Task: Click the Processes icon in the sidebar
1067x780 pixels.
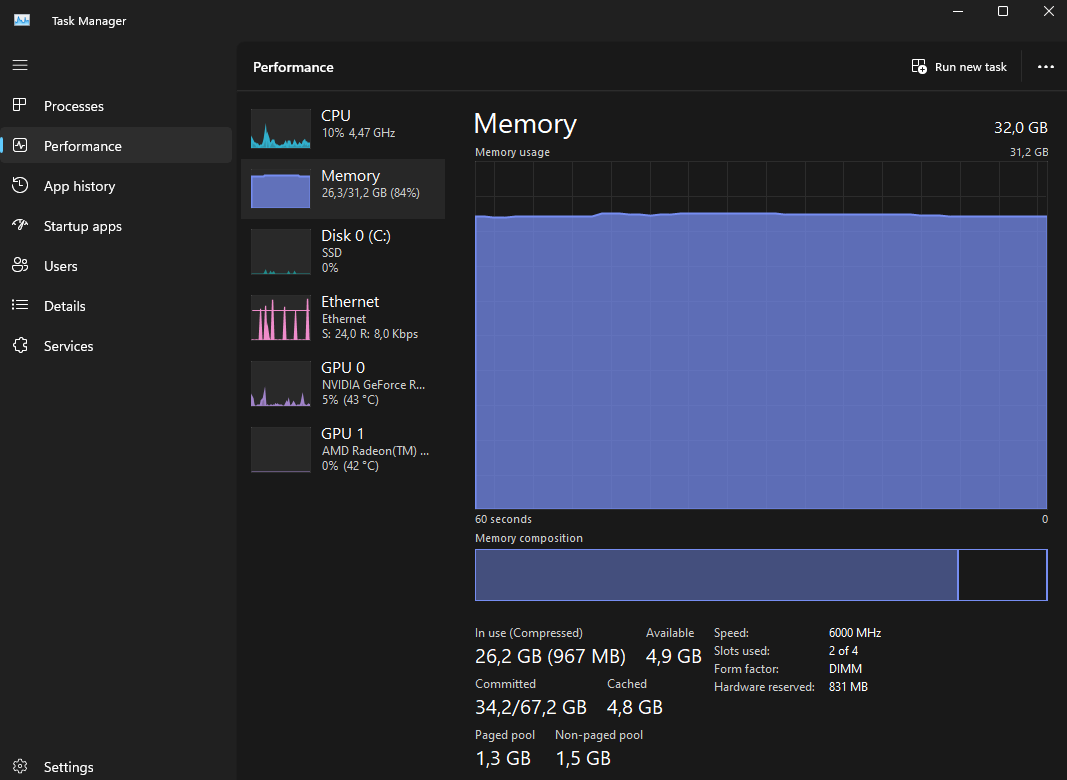Action: [x=20, y=105]
